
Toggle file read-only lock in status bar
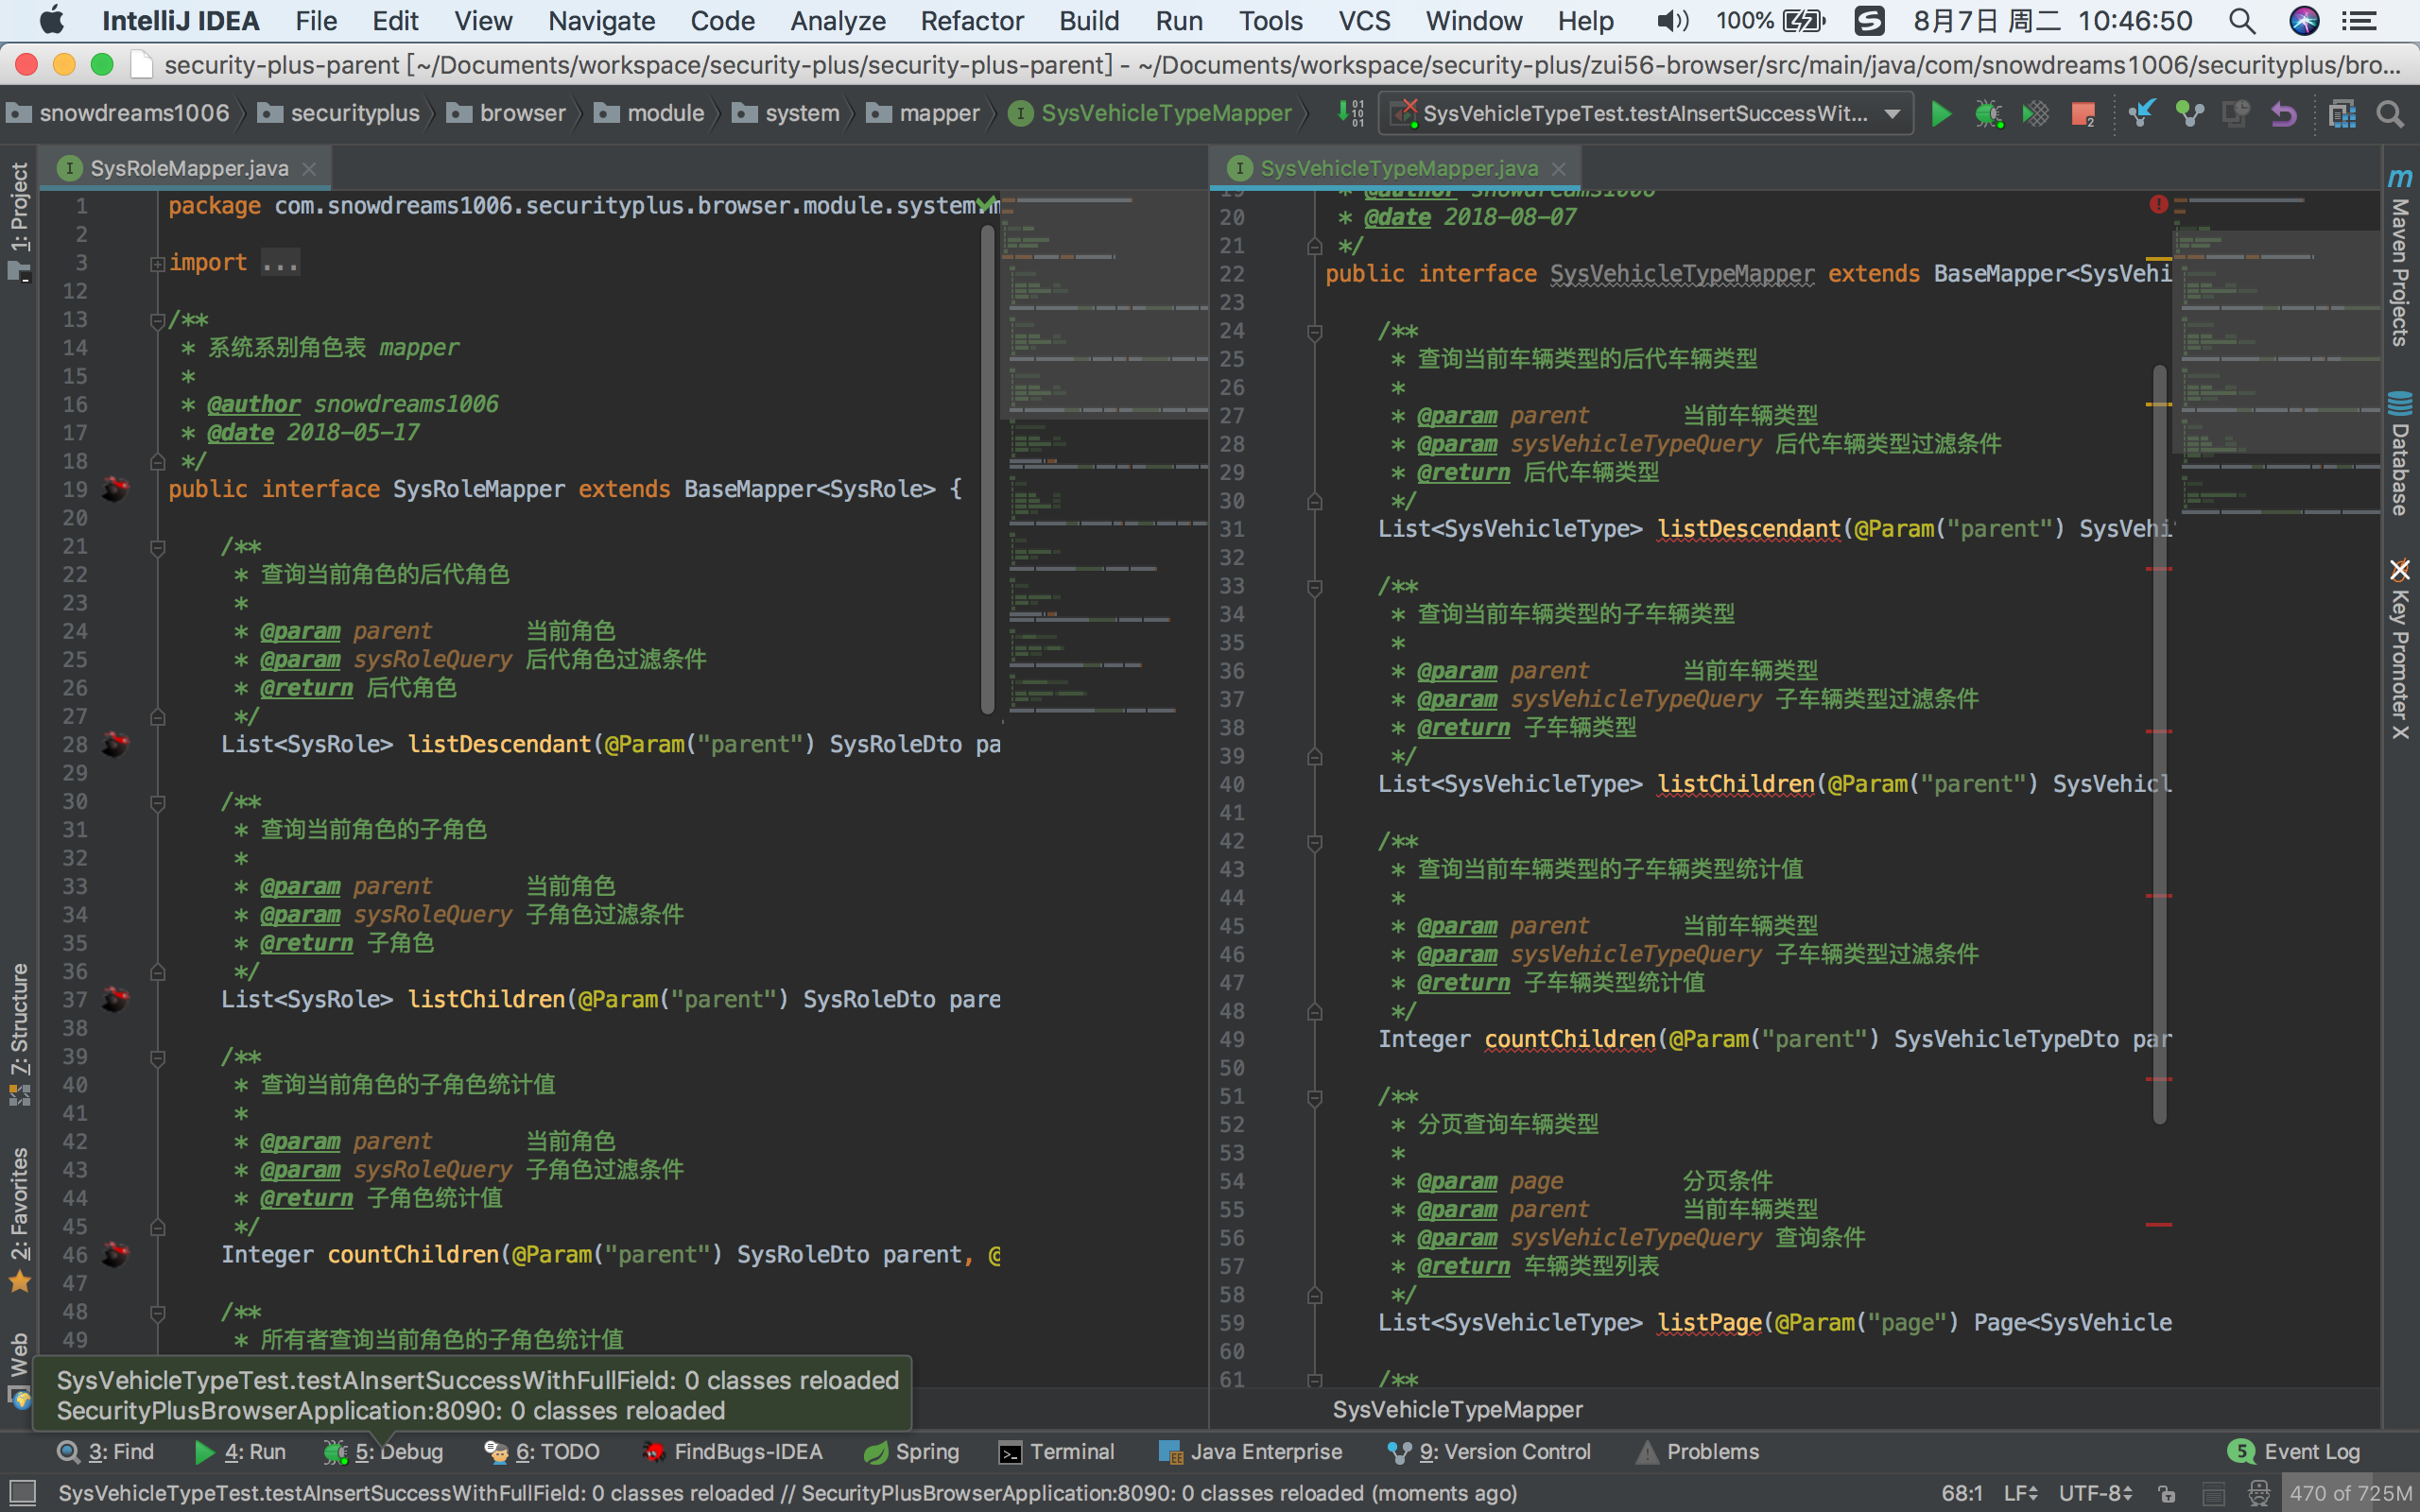[x=2166, y=1493]
